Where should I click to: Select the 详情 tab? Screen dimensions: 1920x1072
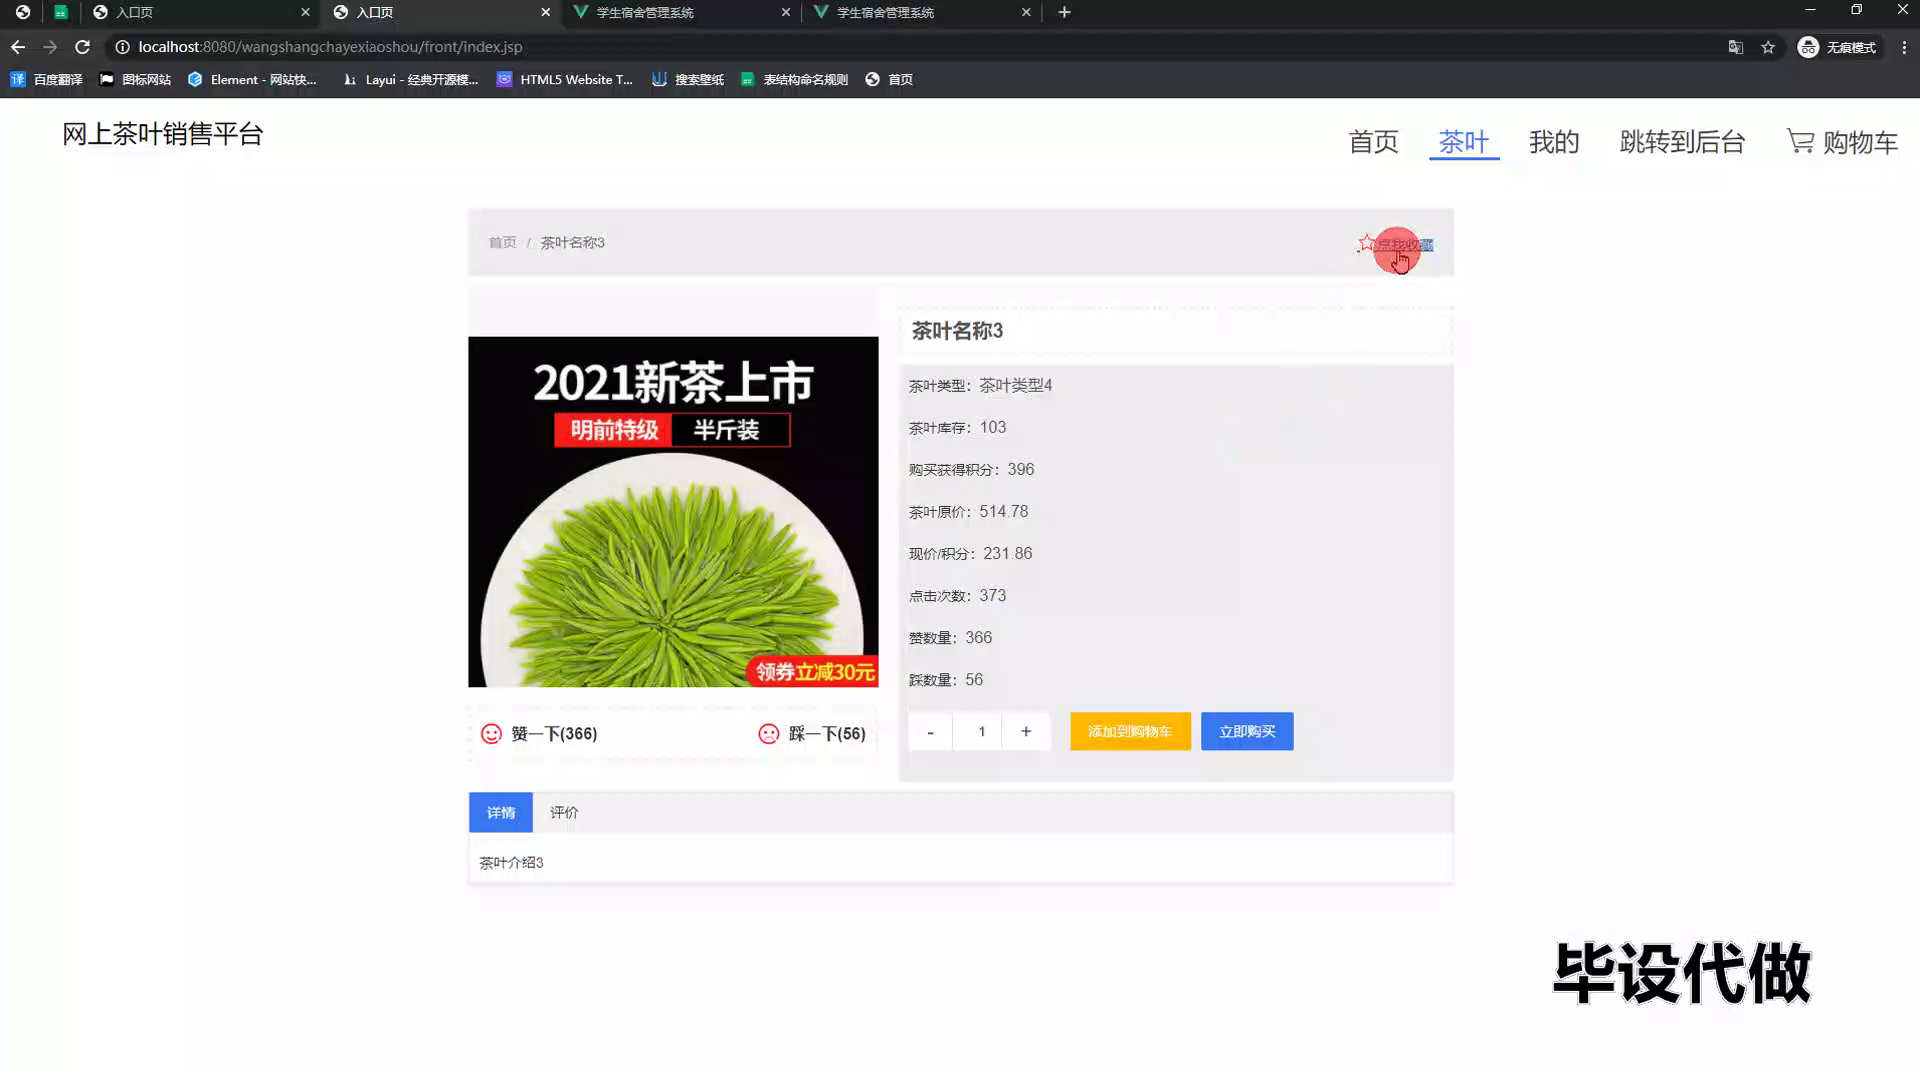[501, 812]
